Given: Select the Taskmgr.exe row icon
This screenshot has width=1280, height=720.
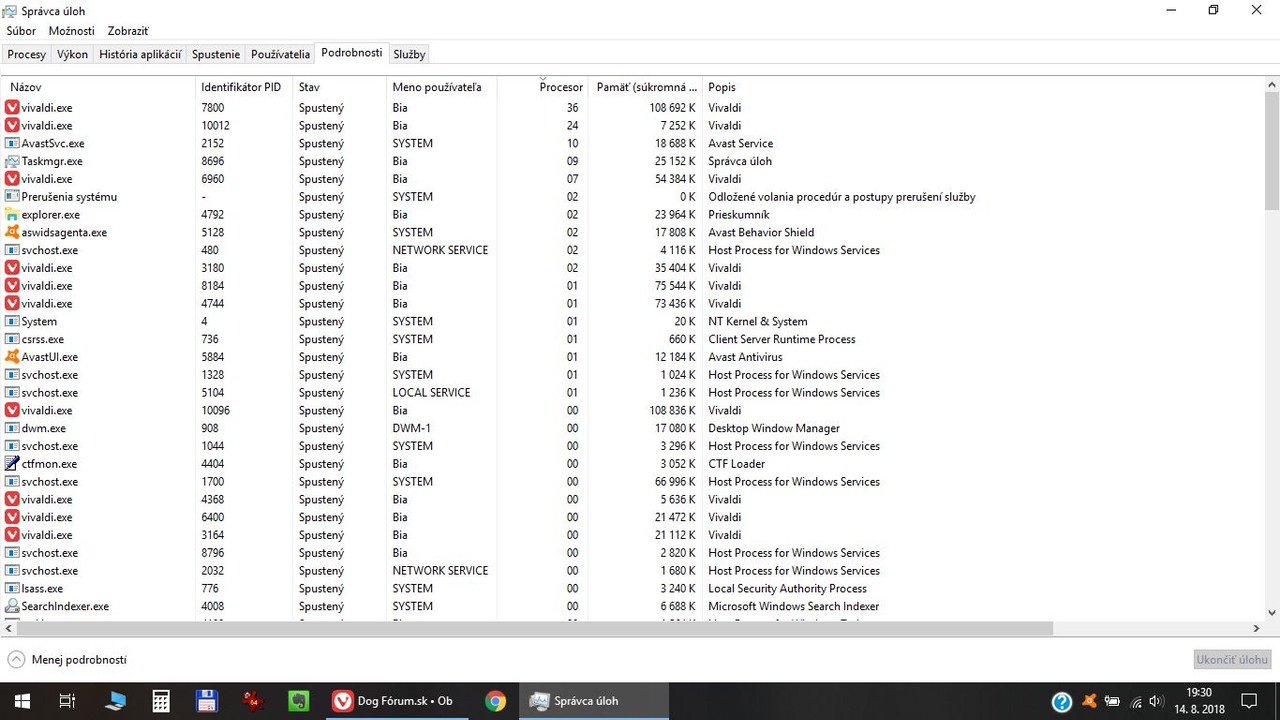Looking at the screenshot, I should [x=12, y=161].
